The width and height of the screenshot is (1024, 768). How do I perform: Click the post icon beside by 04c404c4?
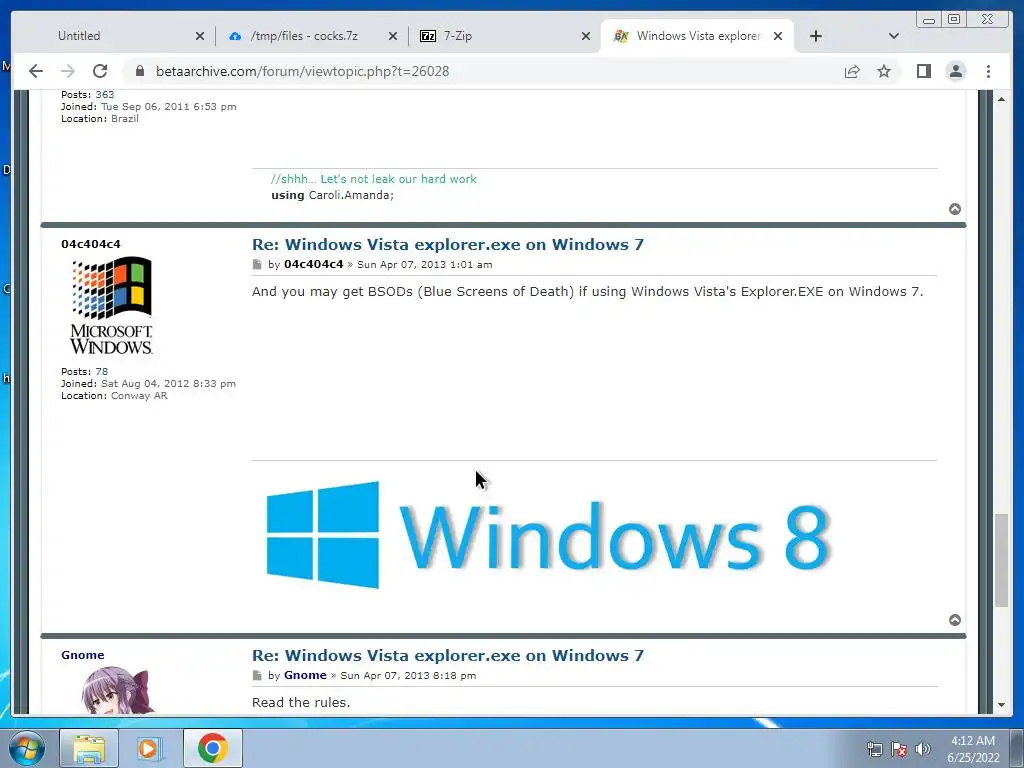[257, 264]
